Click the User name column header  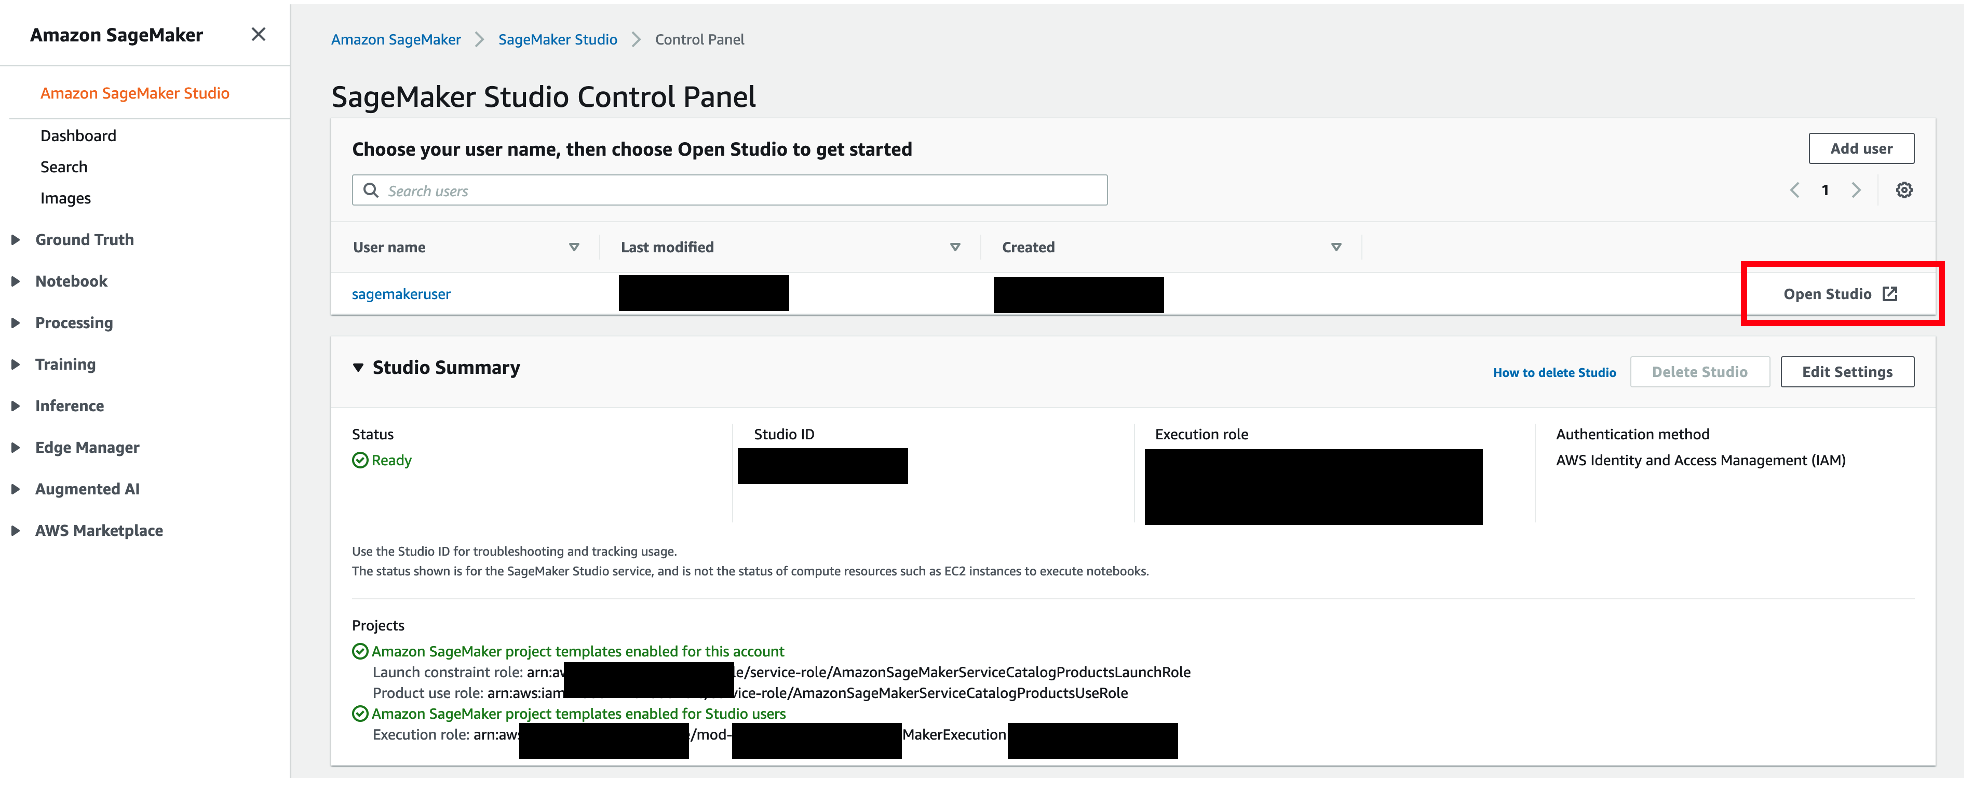(x=389, y=247)
